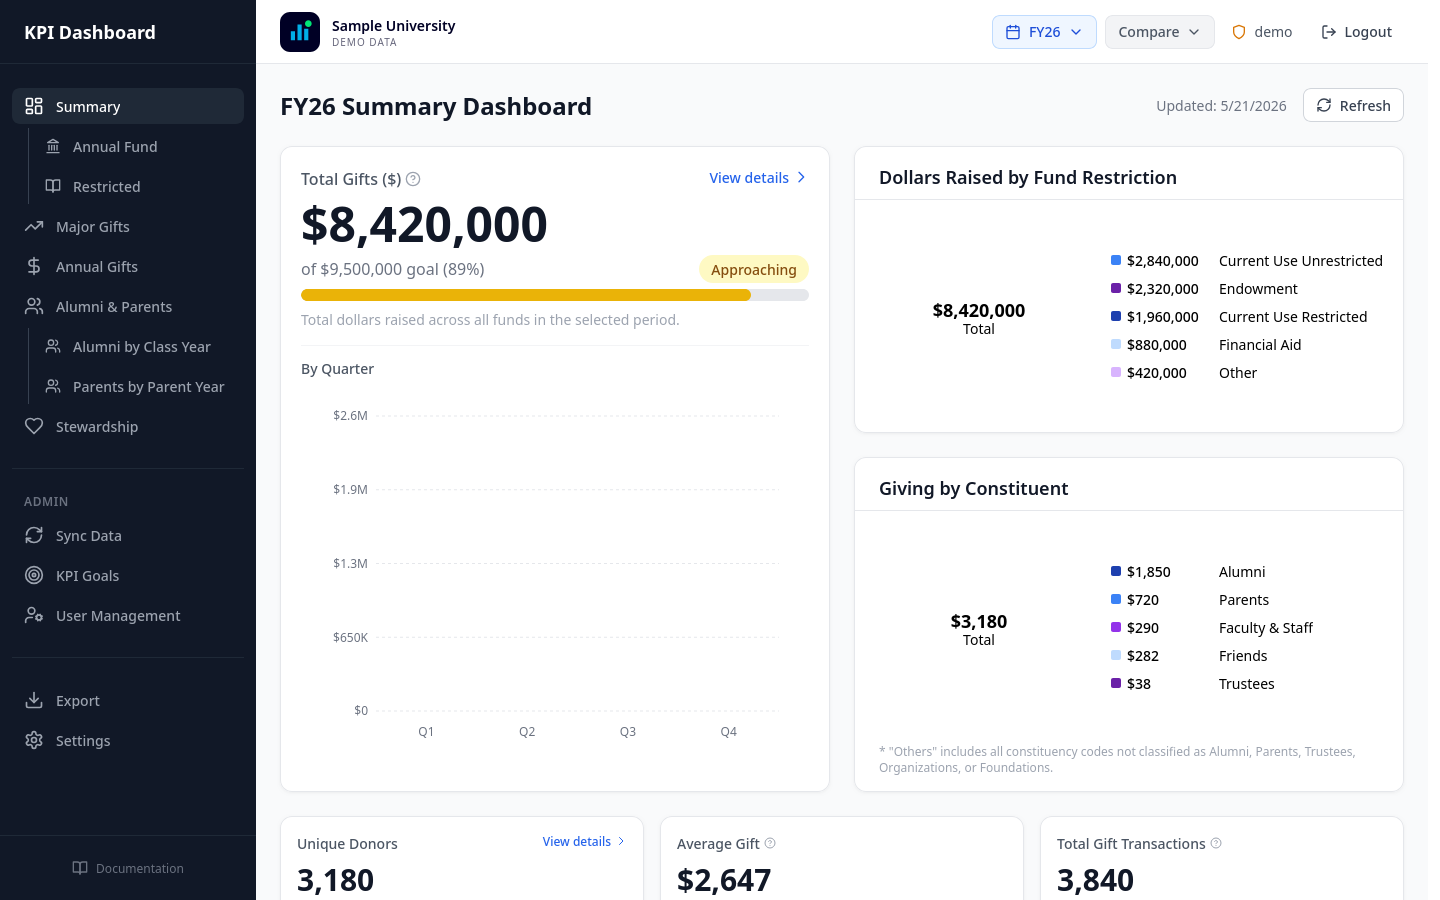Click the Summary grid icon in sidebar

point(34,106)
